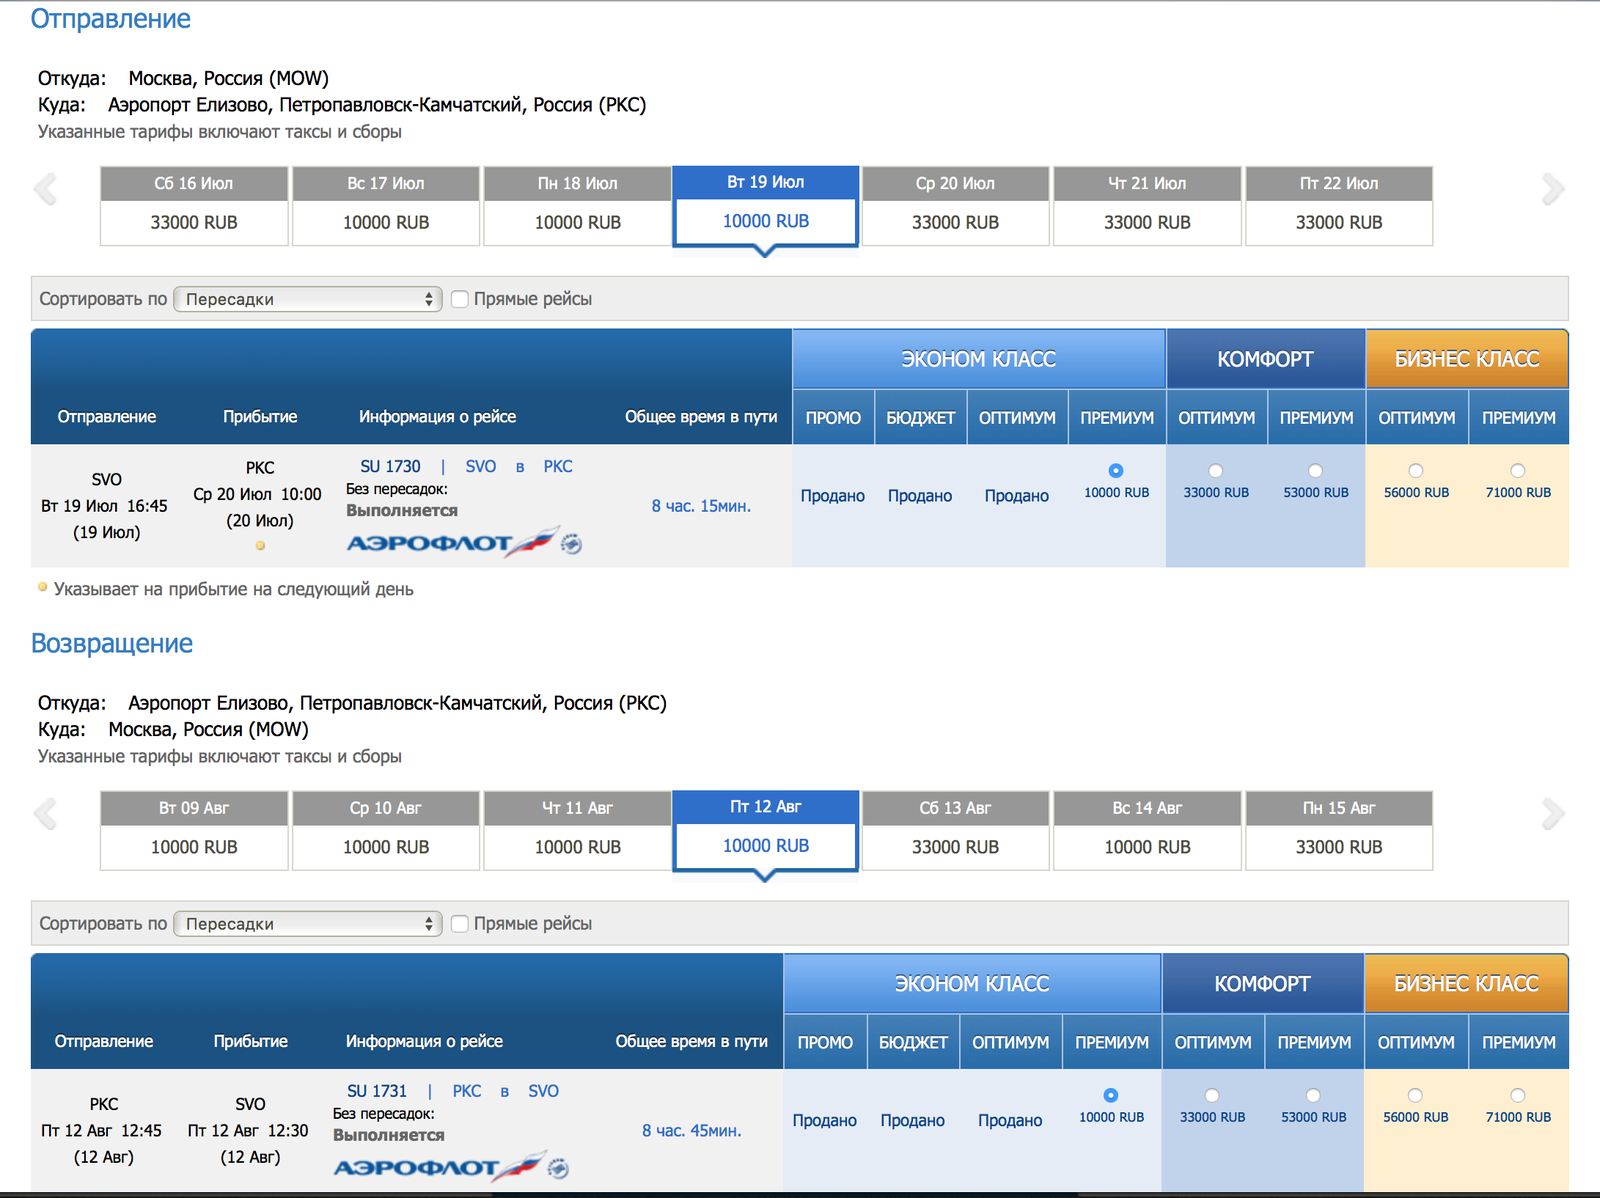Click the right arrow of departure date carousel

[1552, 189]
